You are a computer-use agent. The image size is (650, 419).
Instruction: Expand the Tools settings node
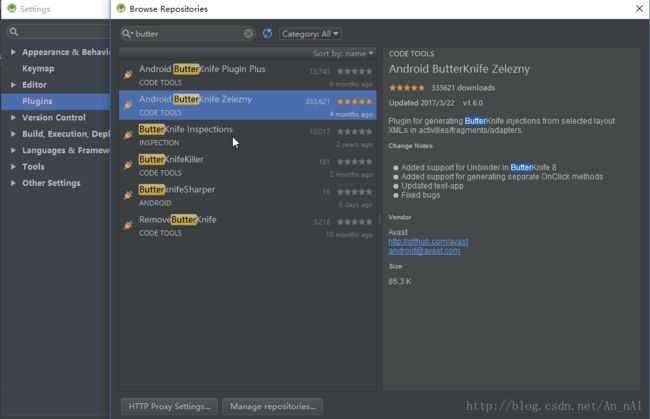tap(13, 167)
